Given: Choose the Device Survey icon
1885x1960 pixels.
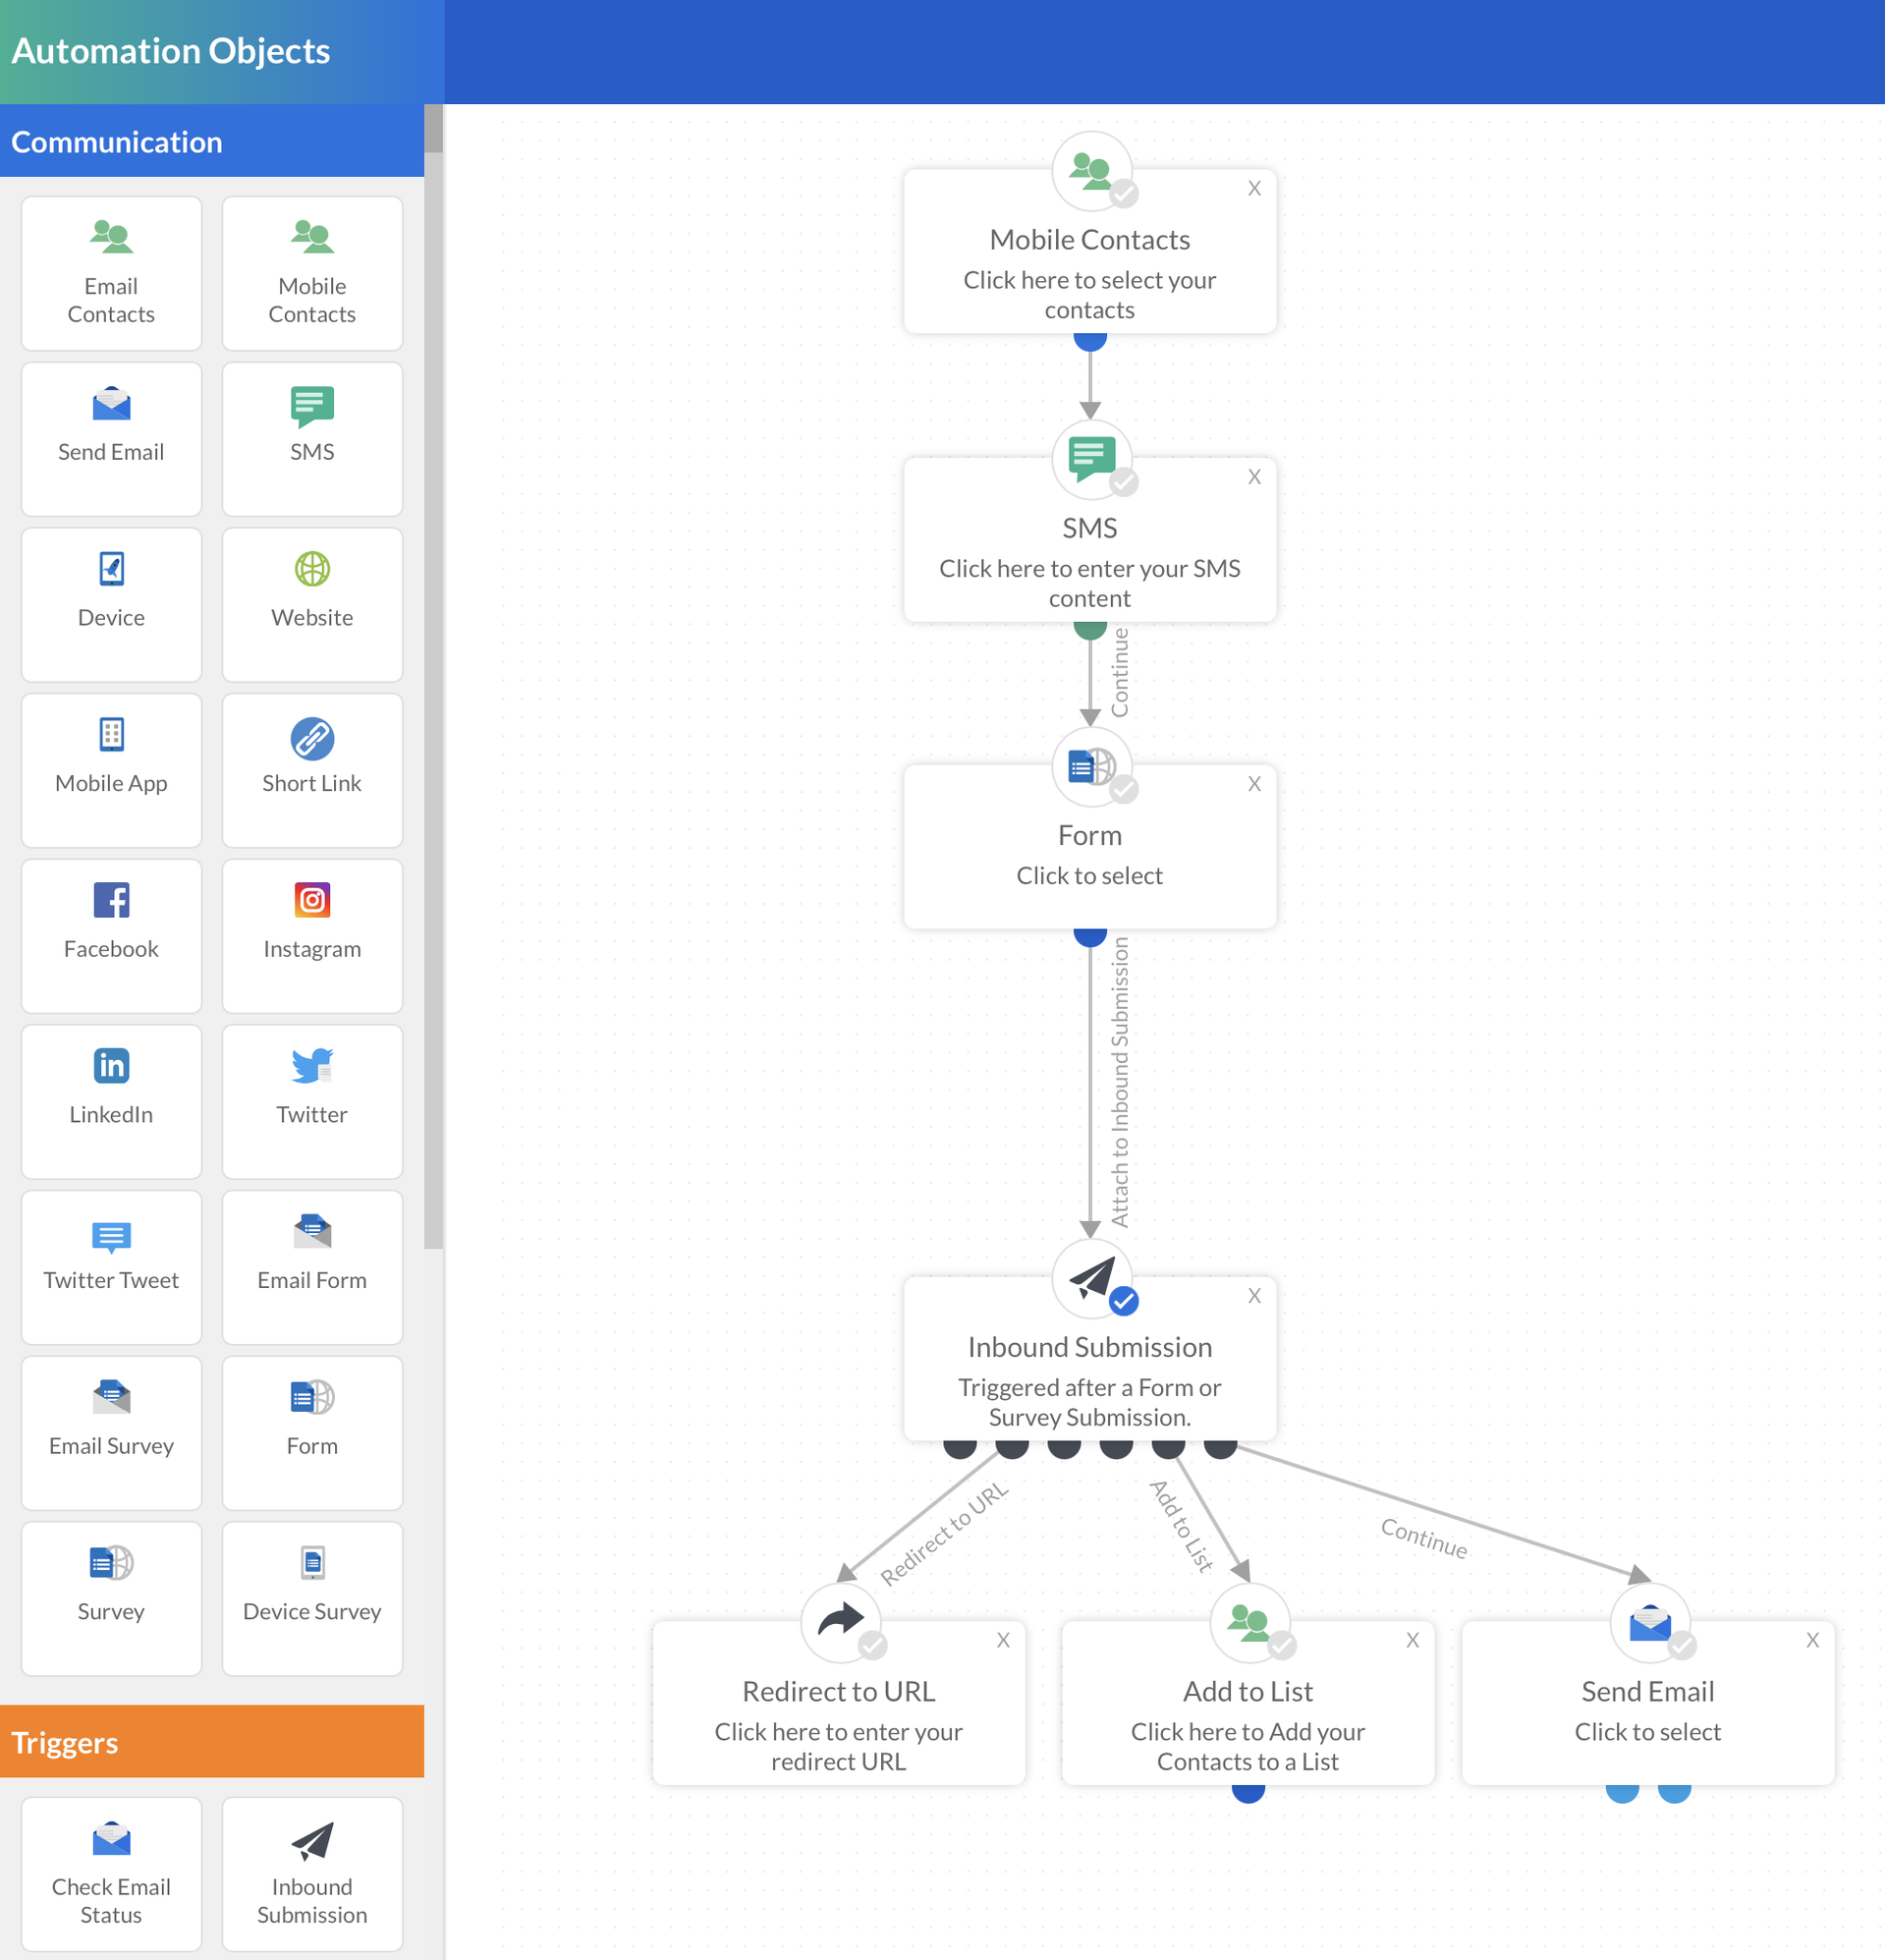Looking at the screenshot, I should (312, 1562).
